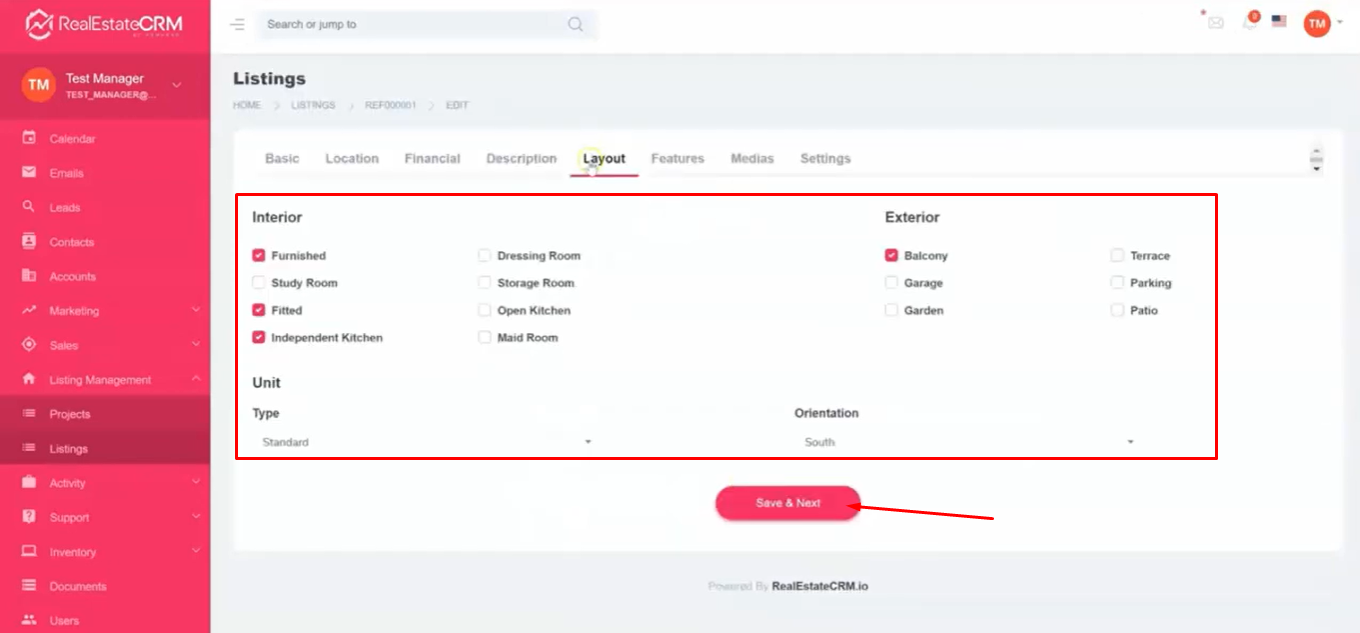Viewport: 1360px width, 633px height.
Task: Open the unit Type dropdown
Action: 422,442
